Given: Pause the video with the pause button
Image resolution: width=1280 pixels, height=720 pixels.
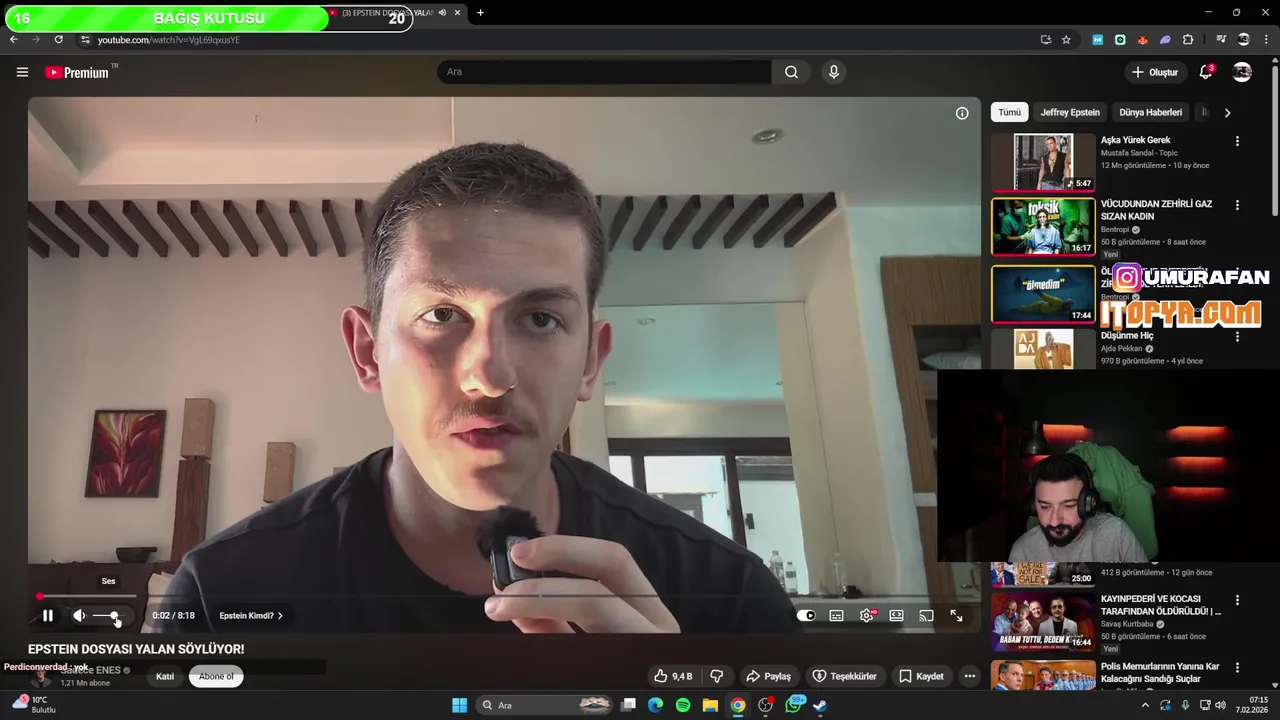Looking at the screenshot, I should click(47, 616).
